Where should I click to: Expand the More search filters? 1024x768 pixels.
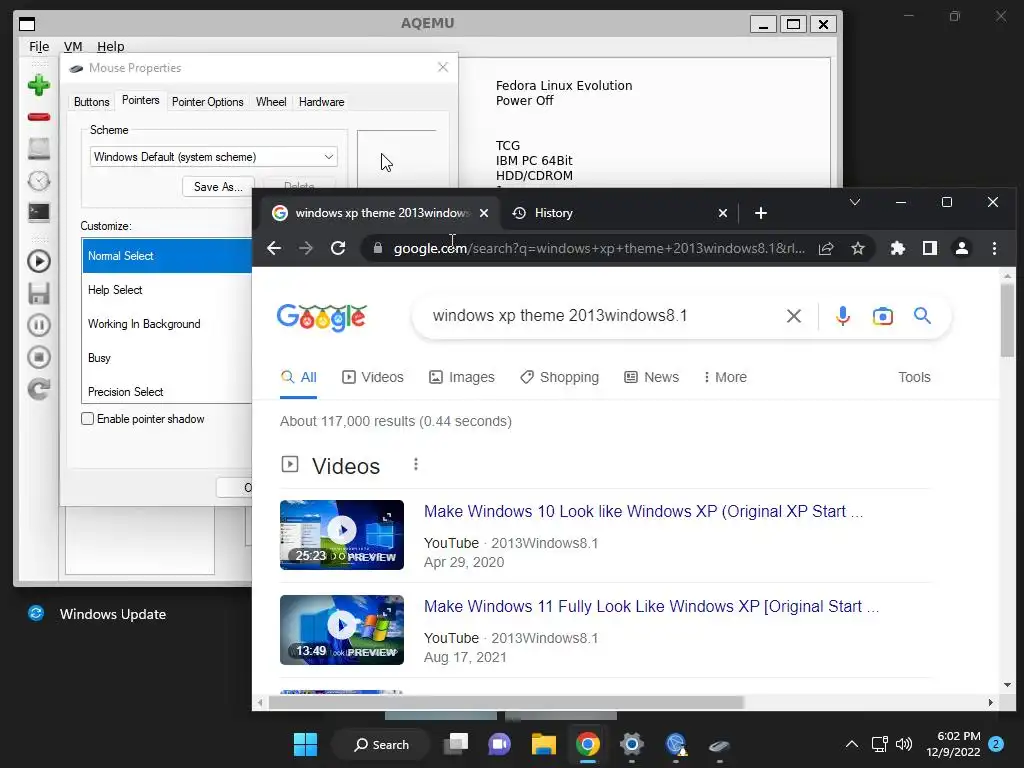pos(725,377)
